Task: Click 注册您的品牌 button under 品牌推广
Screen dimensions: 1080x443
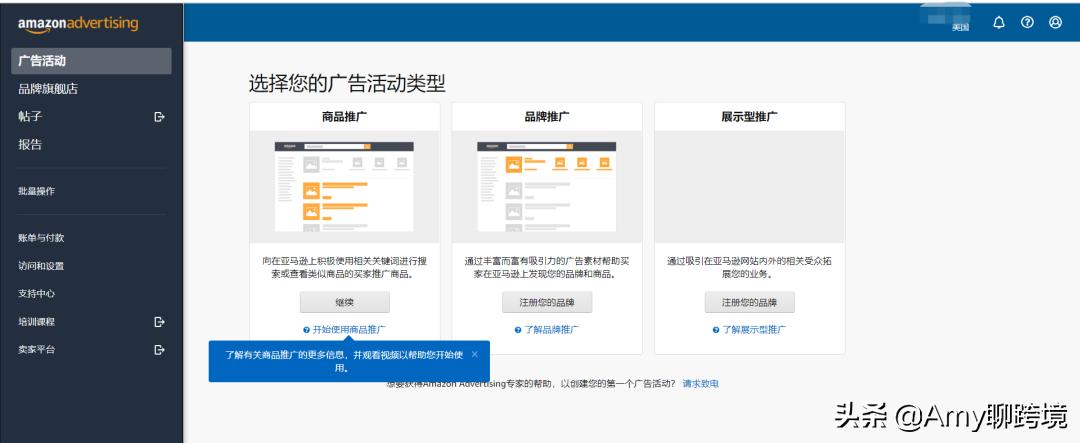Action: [547, 302]
